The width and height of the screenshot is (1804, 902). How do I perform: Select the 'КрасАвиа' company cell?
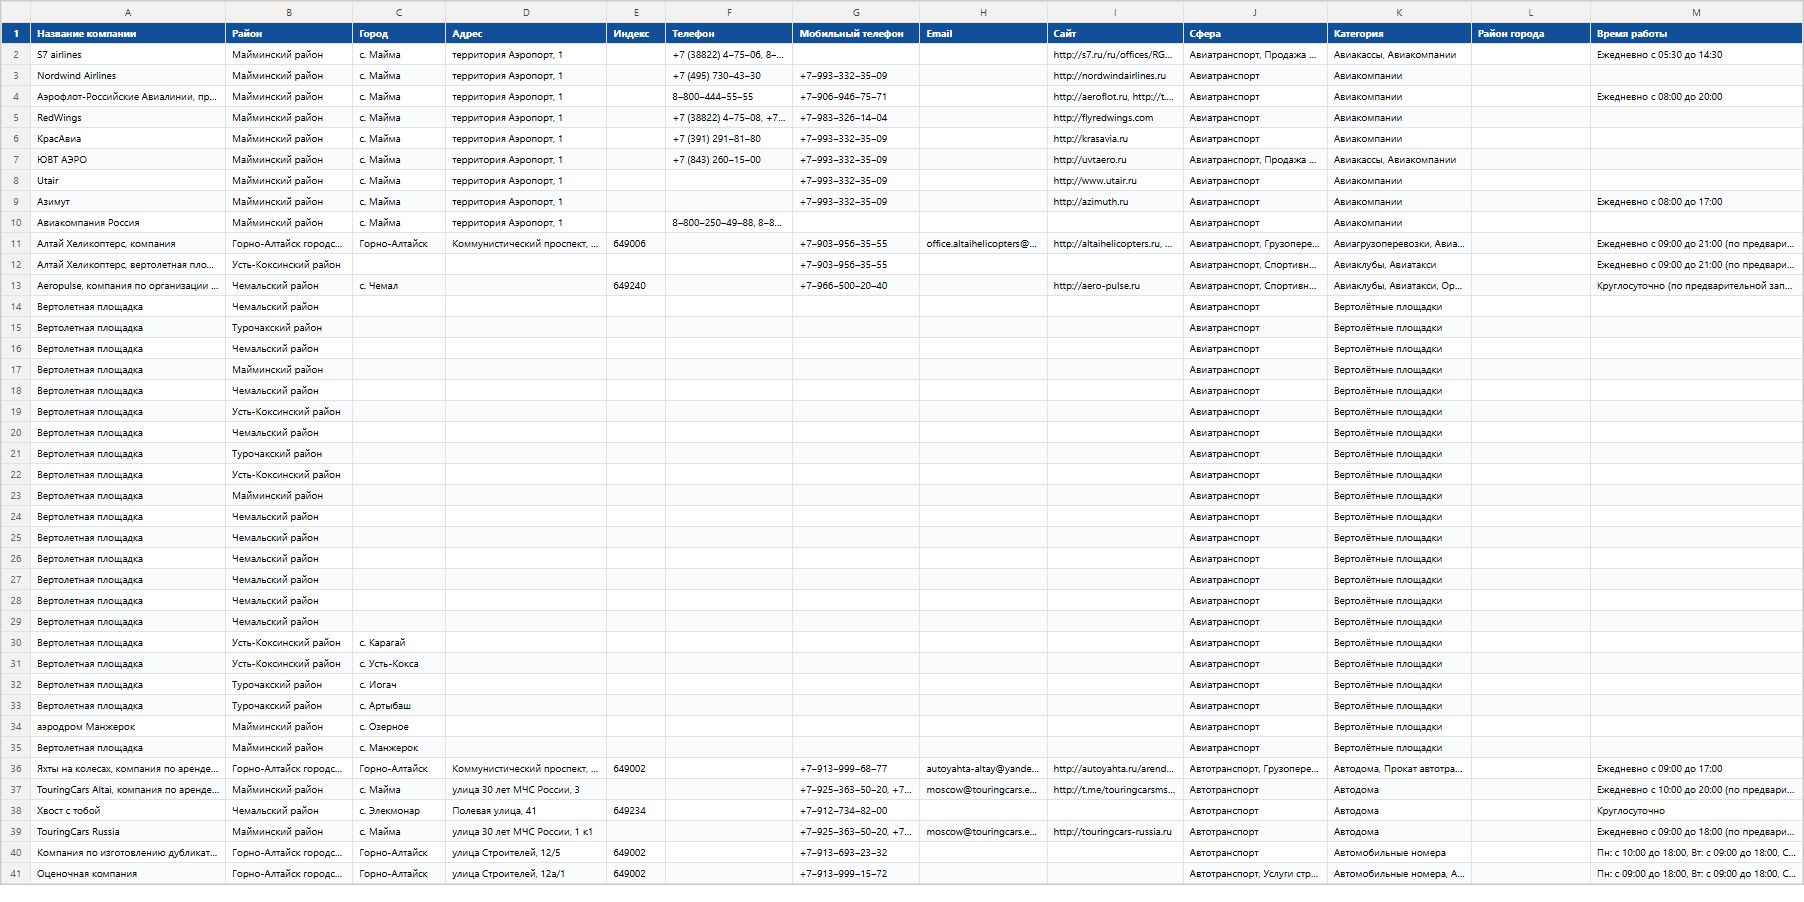click(x=128, y=139)
